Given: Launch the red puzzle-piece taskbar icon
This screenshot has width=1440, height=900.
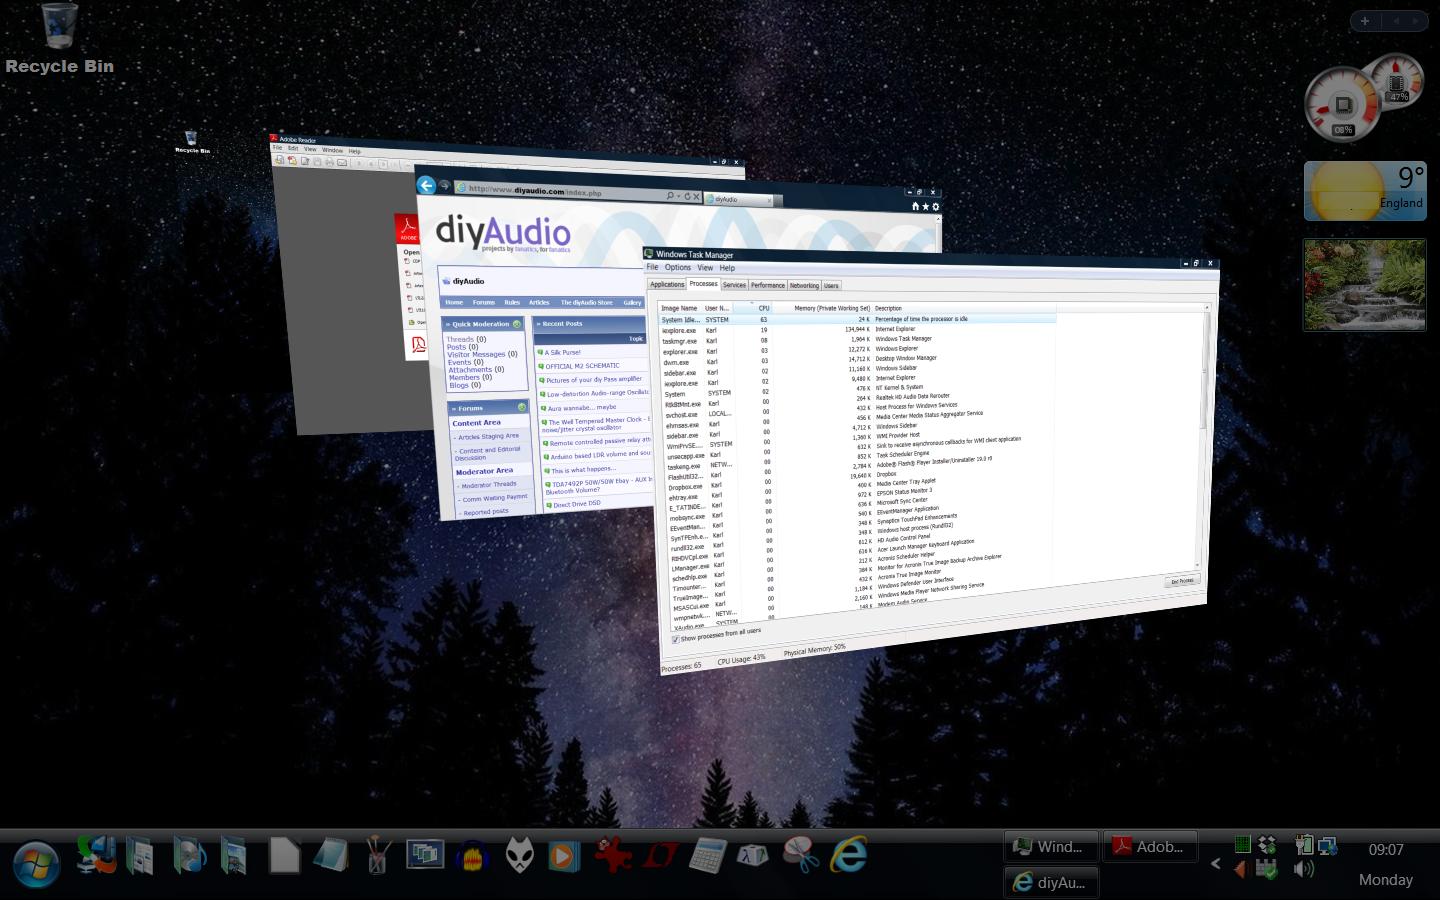Looking at the screenshot, I should coord(613,855).
